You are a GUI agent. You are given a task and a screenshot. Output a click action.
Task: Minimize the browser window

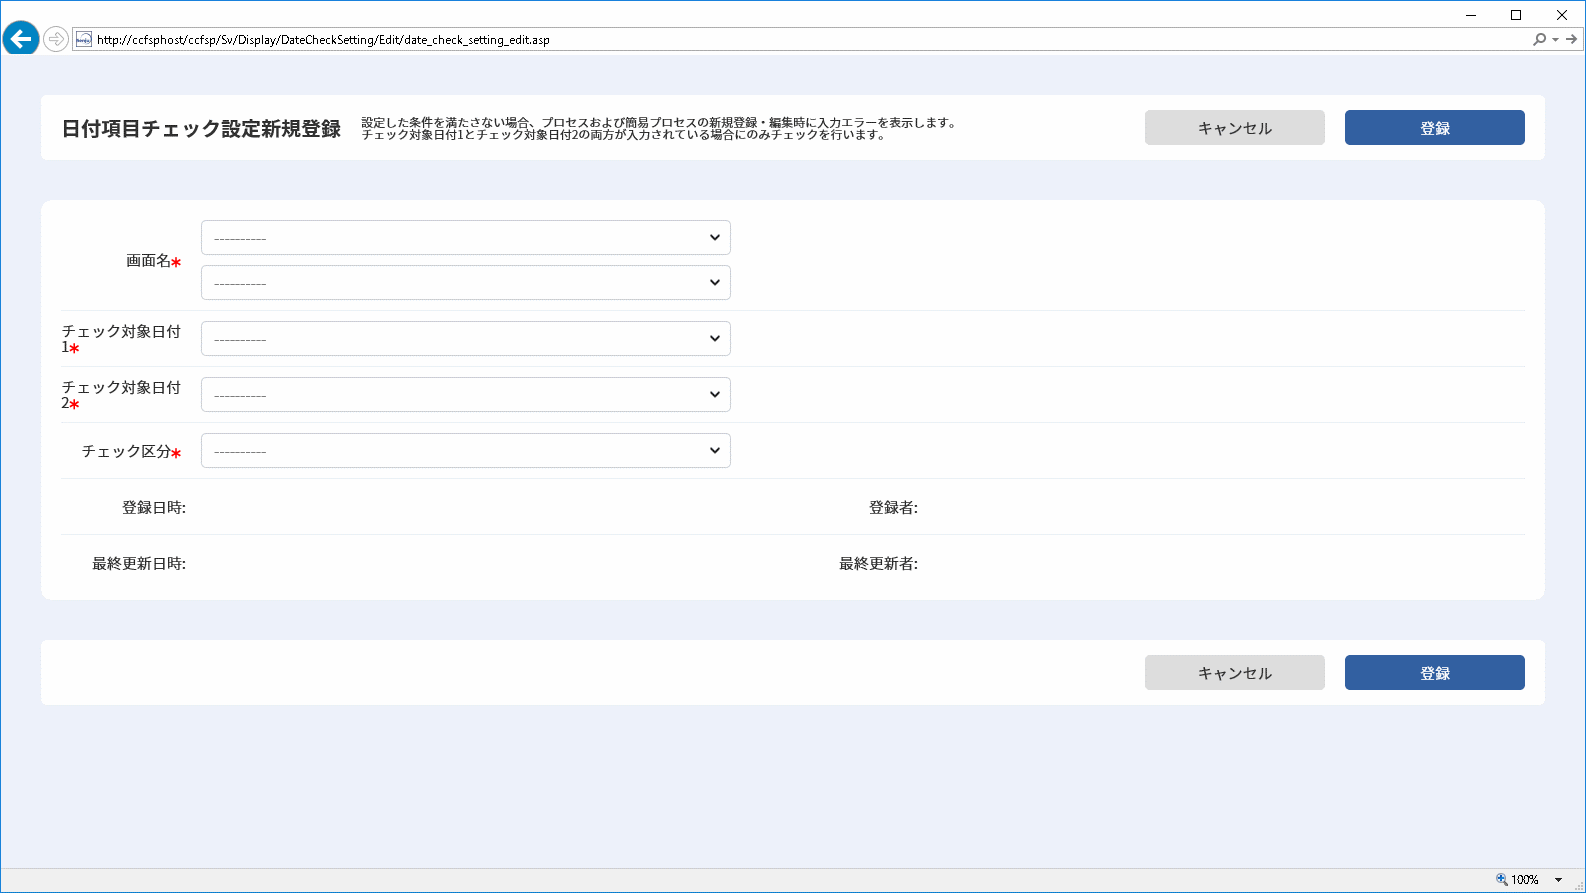coord(1471,15)
